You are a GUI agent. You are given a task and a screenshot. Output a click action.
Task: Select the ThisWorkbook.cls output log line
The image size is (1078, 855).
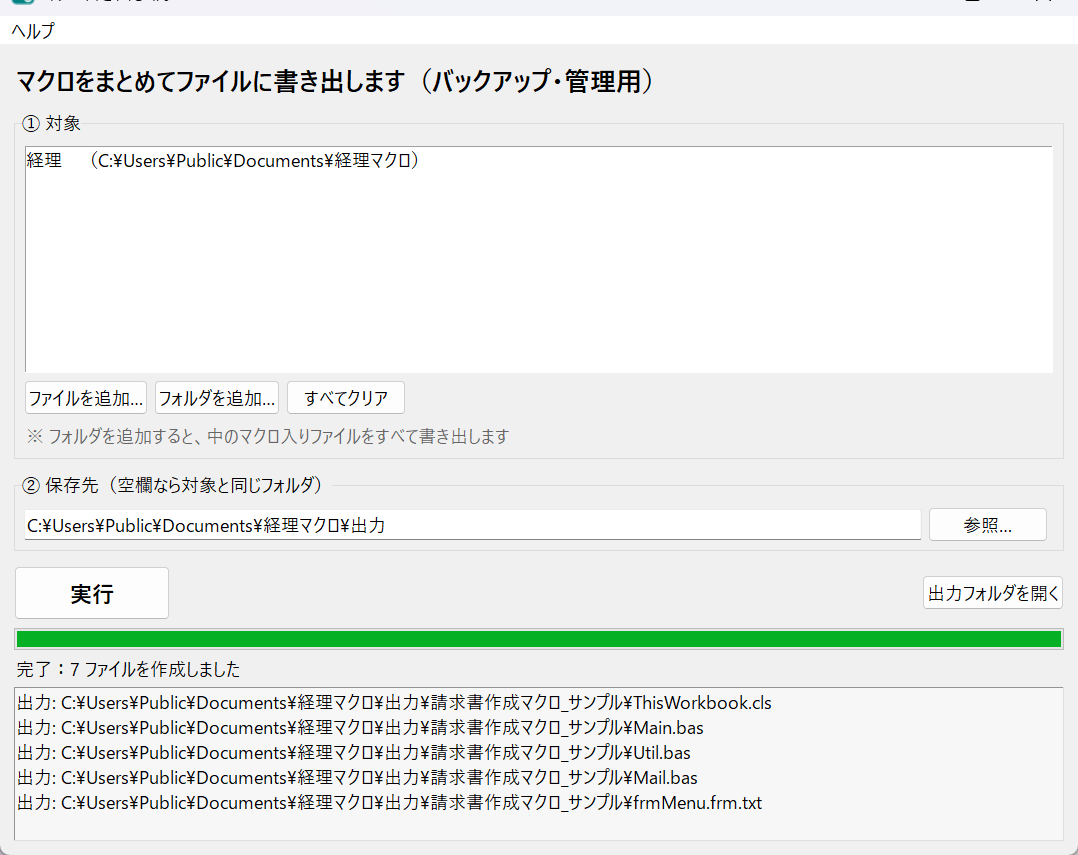395,703
